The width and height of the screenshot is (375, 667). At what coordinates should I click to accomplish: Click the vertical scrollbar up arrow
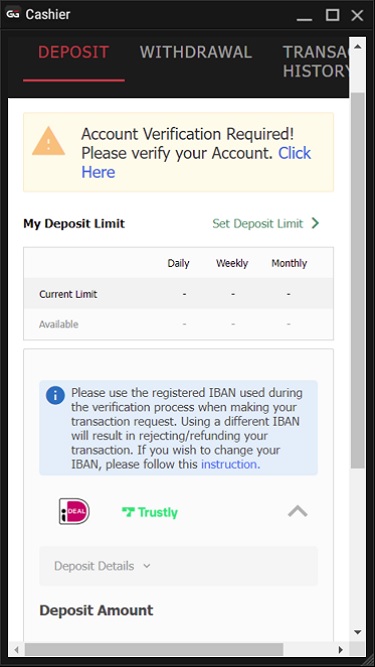click(357, 46)
